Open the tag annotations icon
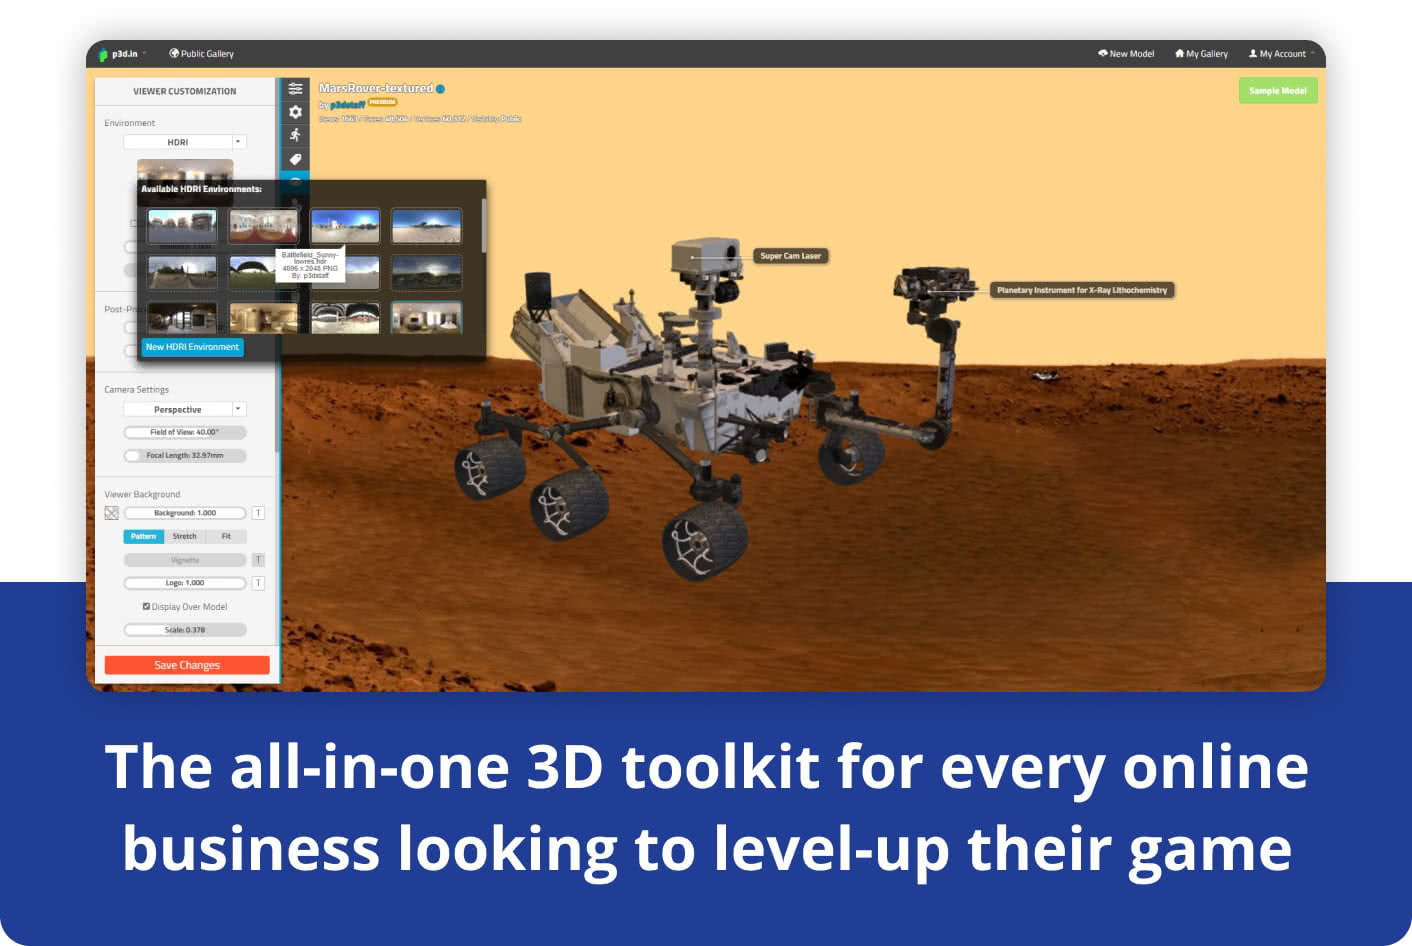 [x=295, y=159]
